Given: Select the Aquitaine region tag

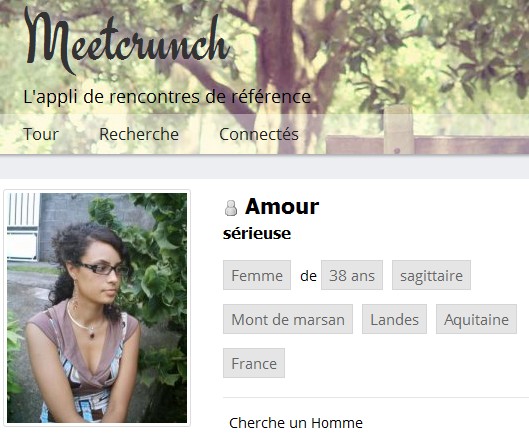Looking at the screenshot, I should (x=476, y=319).
